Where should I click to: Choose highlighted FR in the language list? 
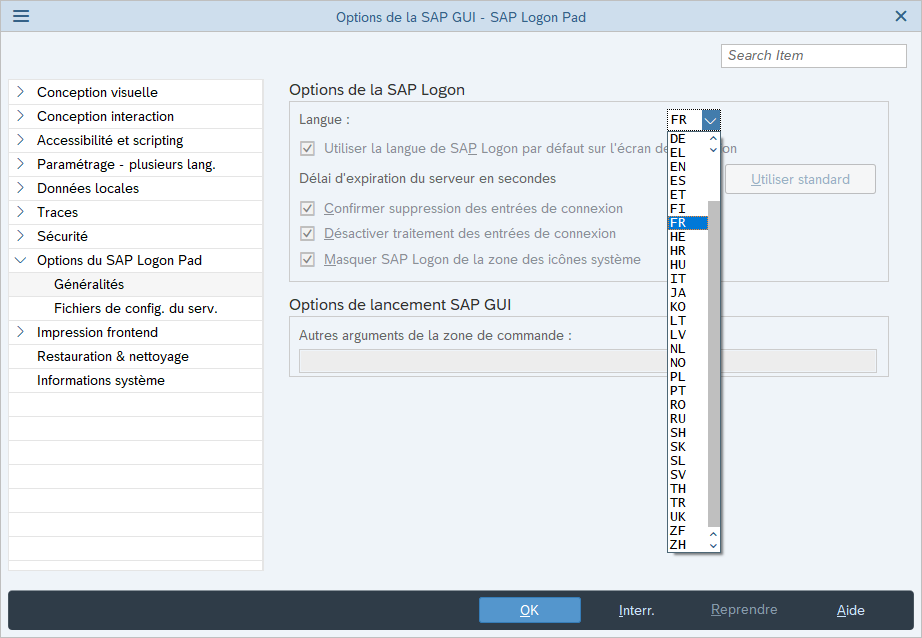coord(688,223)
